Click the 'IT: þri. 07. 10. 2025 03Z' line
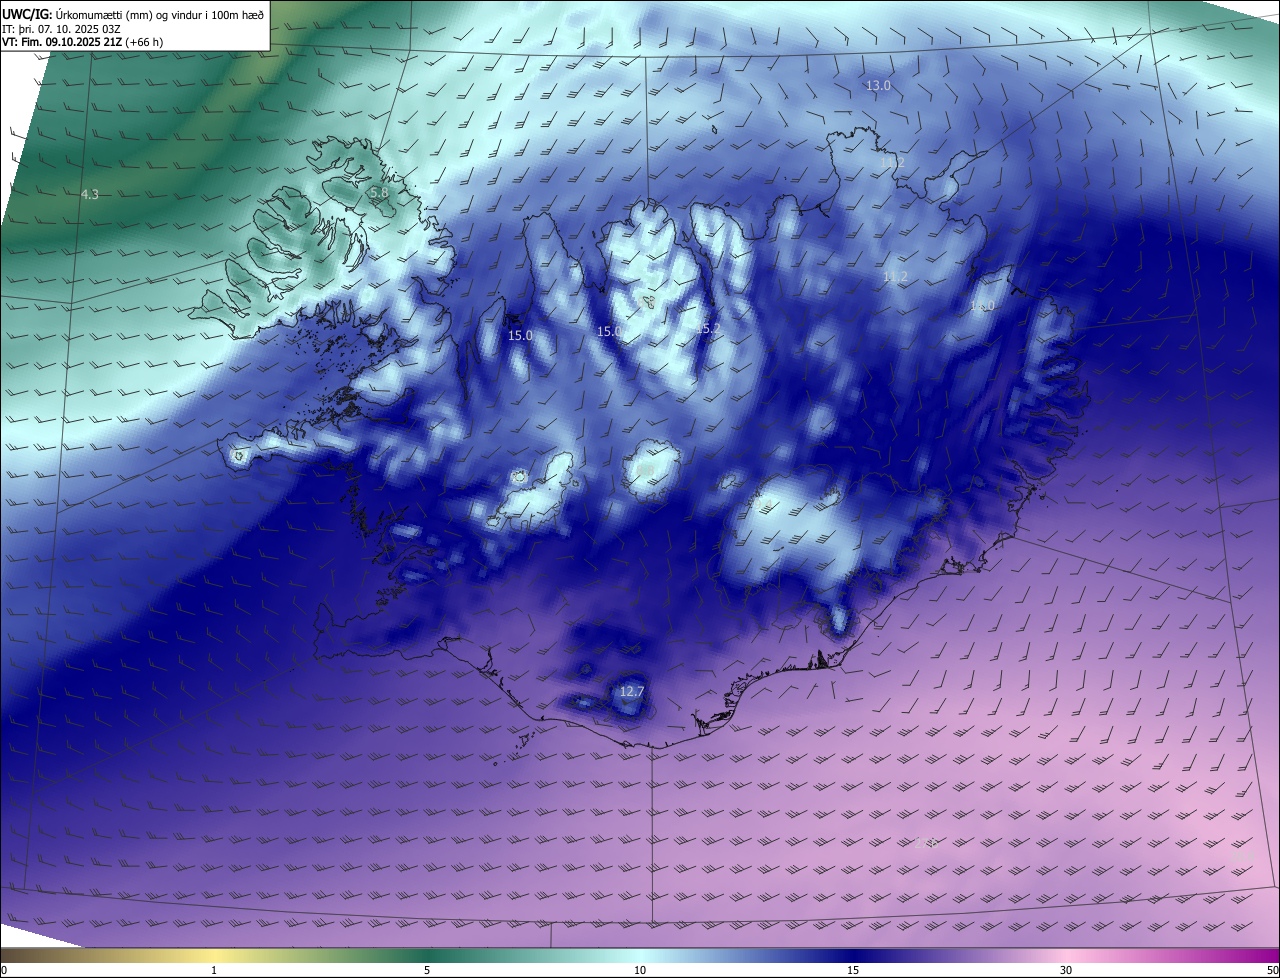1280x978 pixels. tap(63, 29)
